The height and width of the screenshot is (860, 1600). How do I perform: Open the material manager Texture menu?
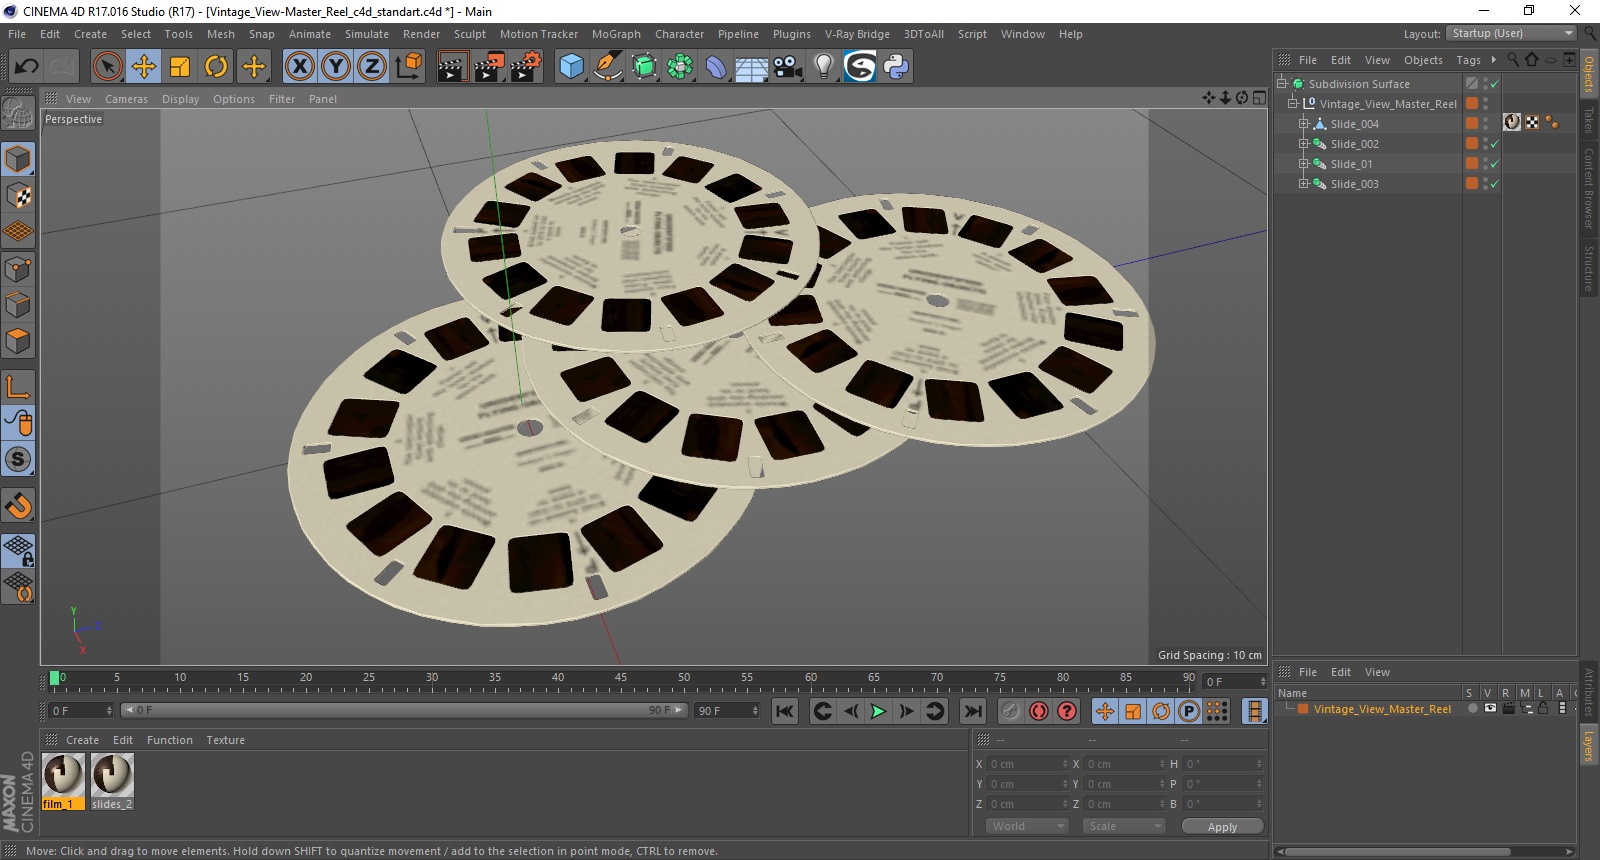[x=225, y=740]
